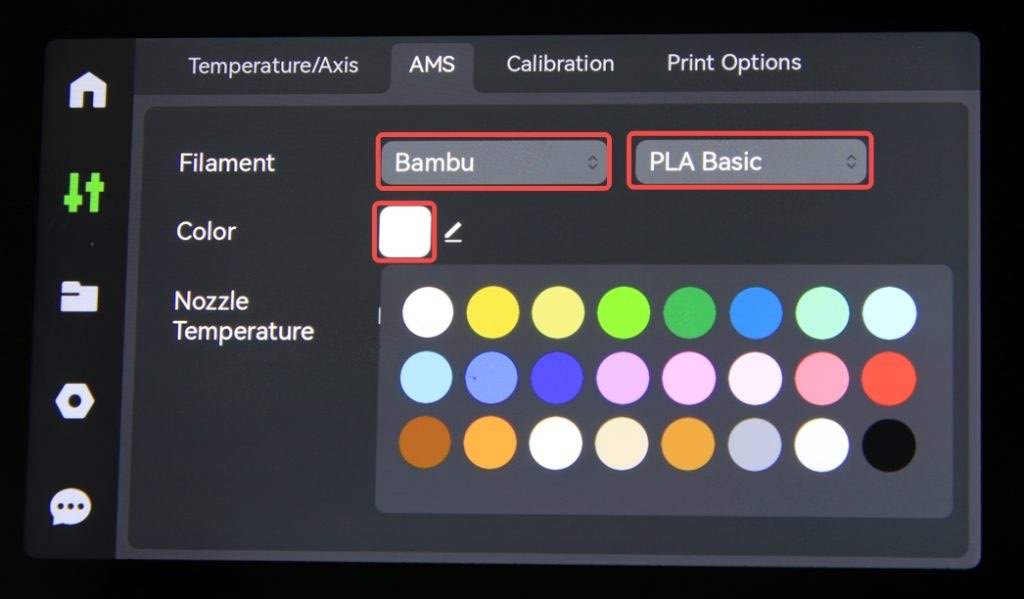The image size is (1024, 599).
Task: Open the messages chat bubble icon
Action: click(71, 507)
